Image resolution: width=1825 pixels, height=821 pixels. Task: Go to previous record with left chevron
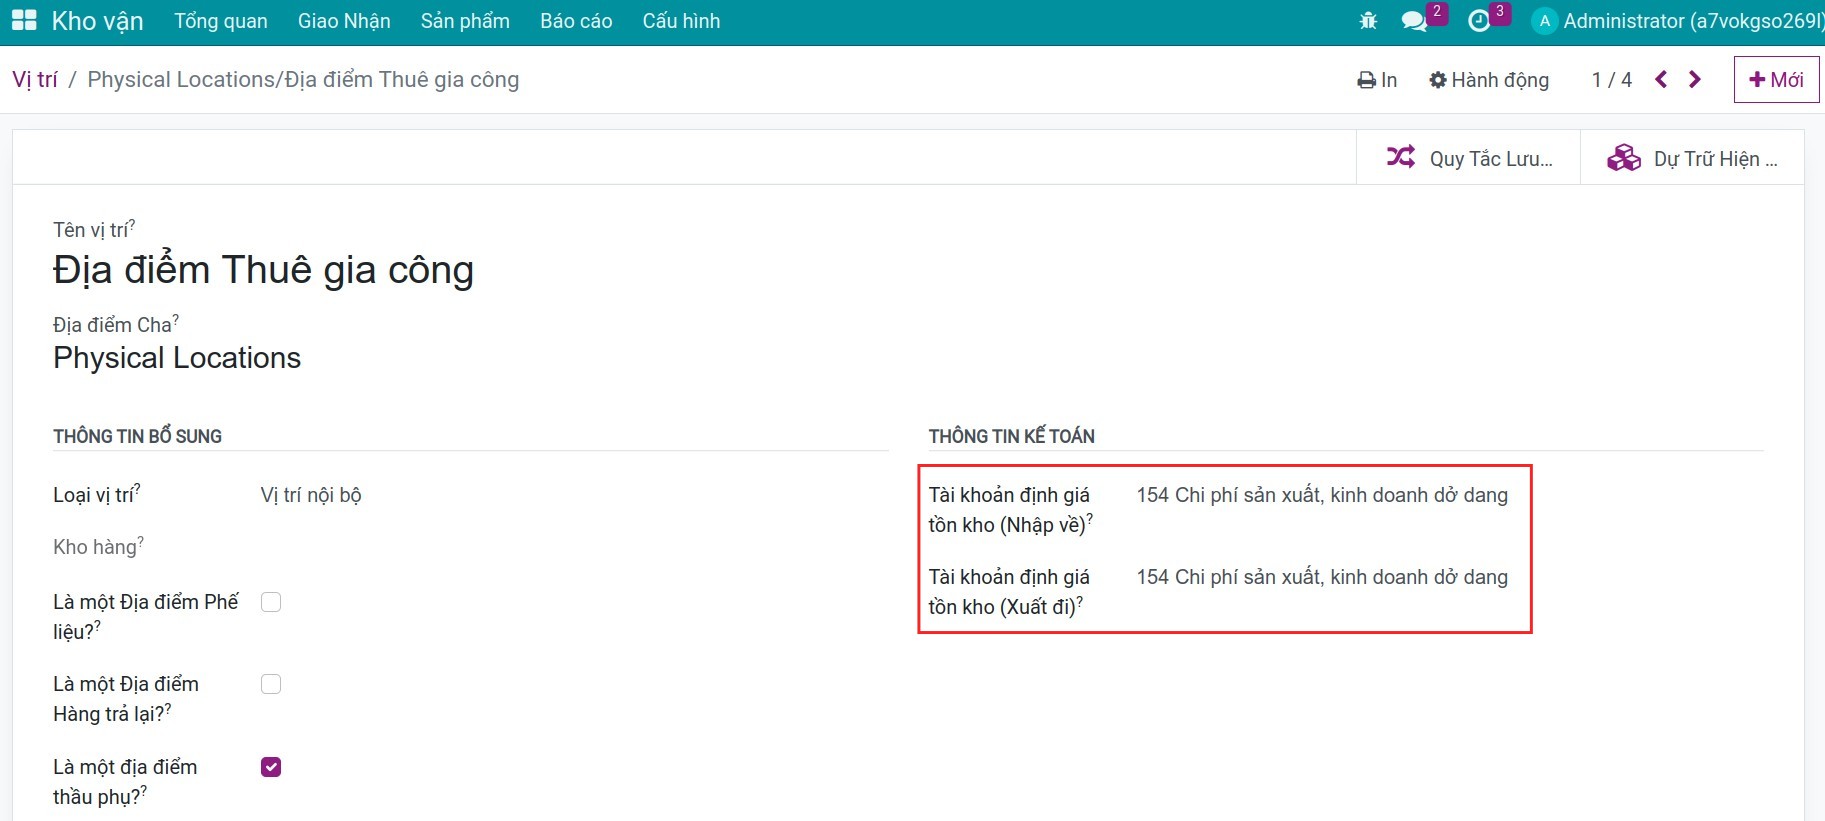tap(1661, 79)
